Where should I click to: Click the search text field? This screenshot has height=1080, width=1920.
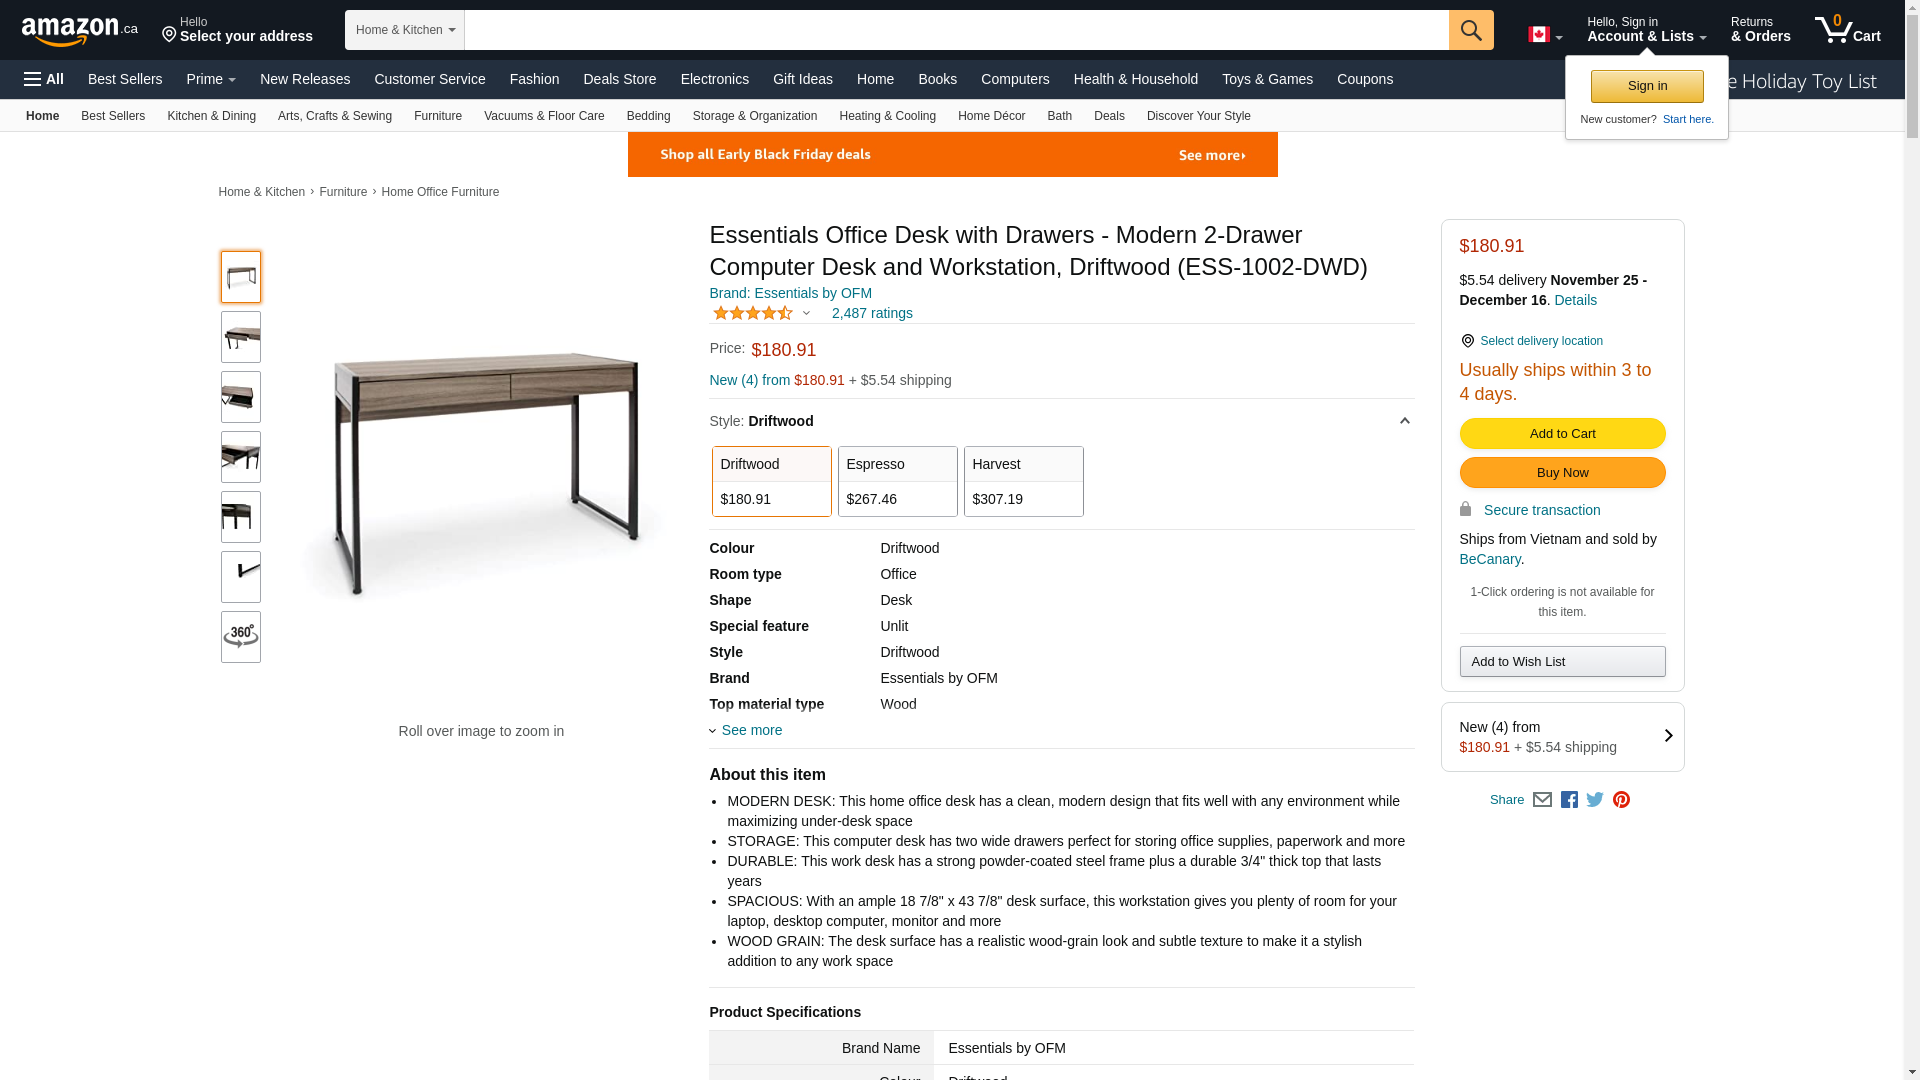click(956, 30)
